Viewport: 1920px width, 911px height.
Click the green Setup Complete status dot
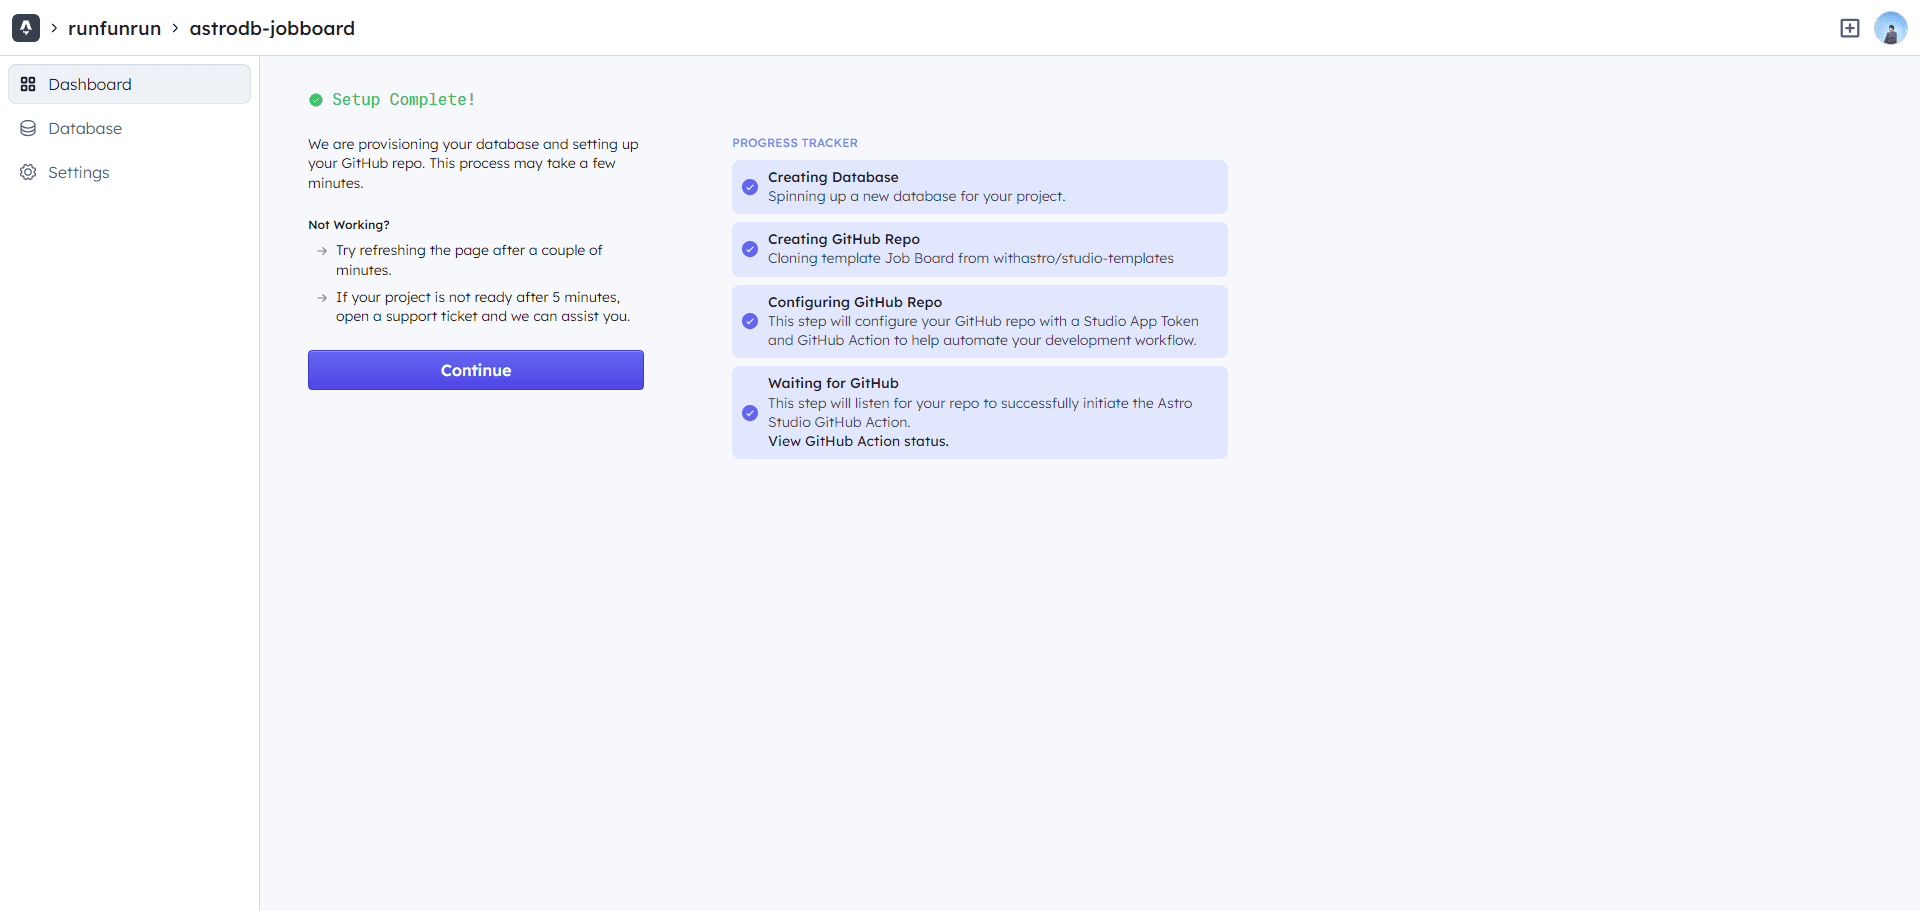[316, 100]
